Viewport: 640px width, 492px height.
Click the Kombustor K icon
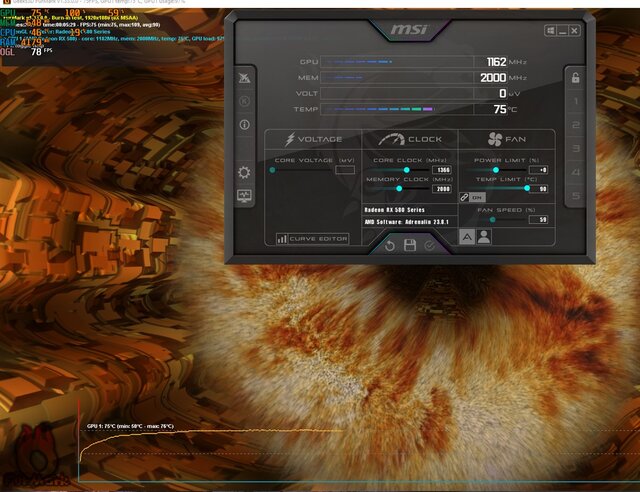click(x=243, y=101)
